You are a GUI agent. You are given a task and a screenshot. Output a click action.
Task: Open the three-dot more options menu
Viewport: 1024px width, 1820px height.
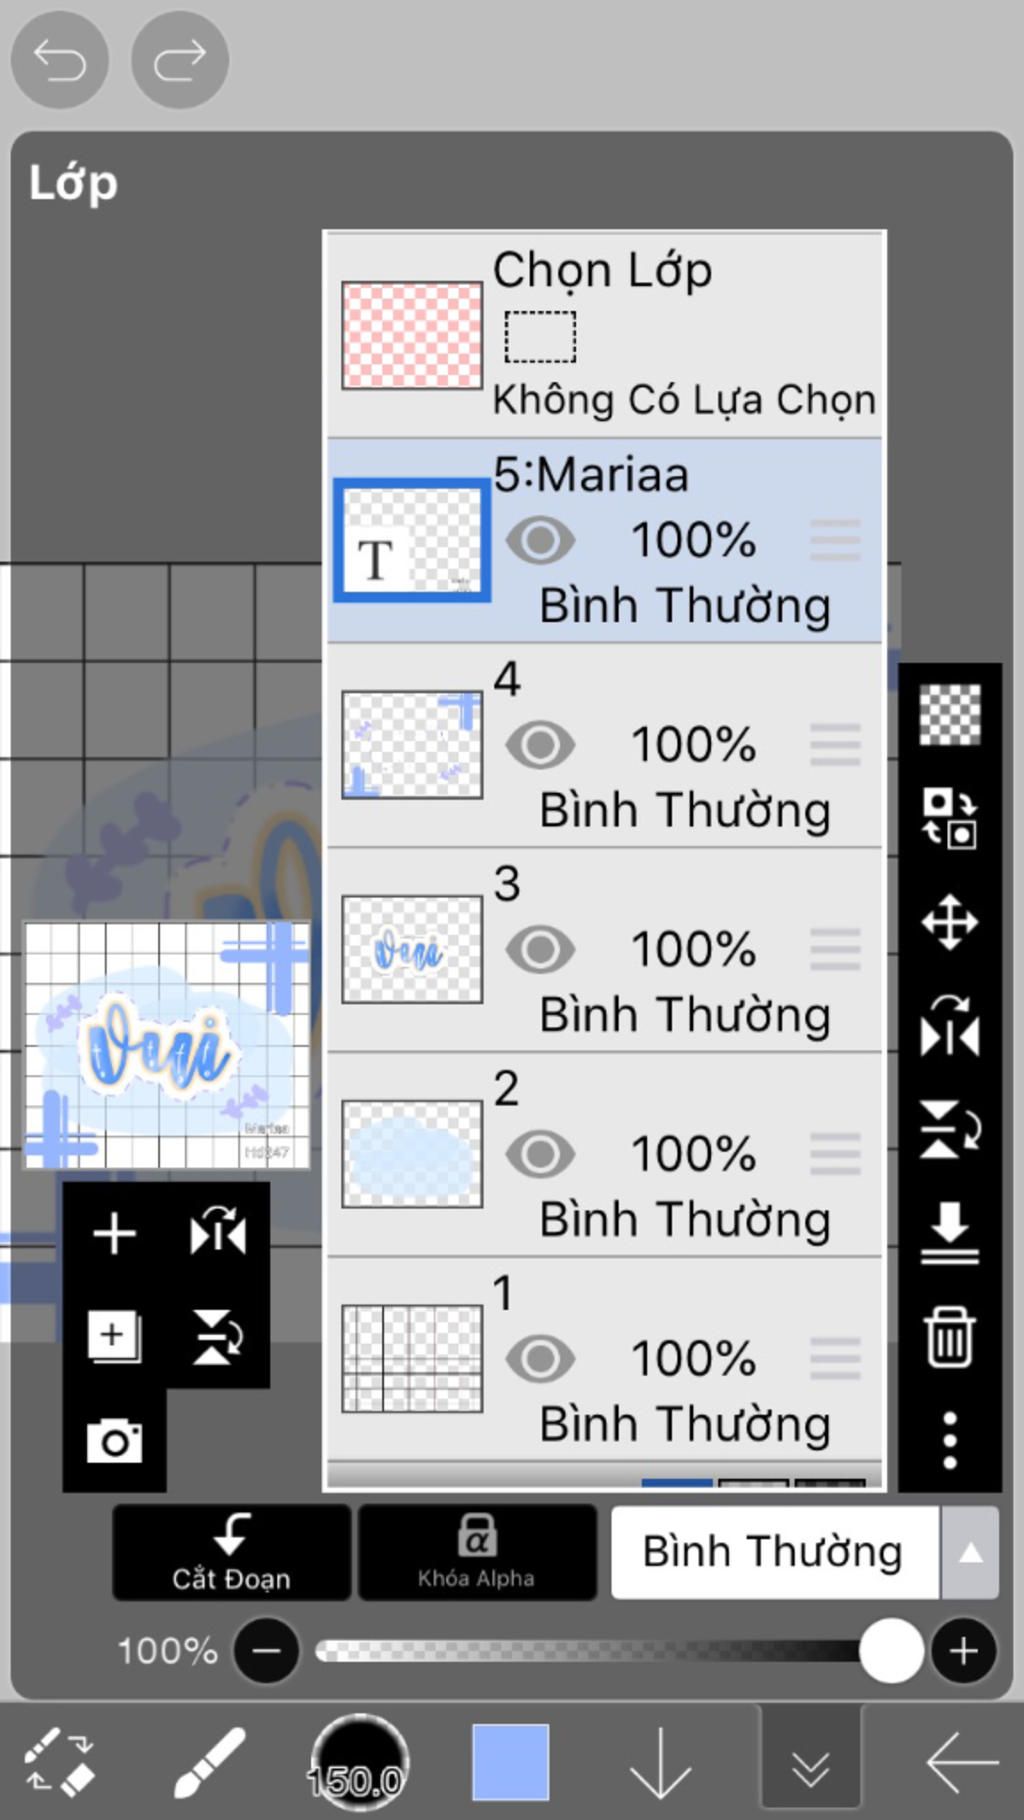point(949,1440)
